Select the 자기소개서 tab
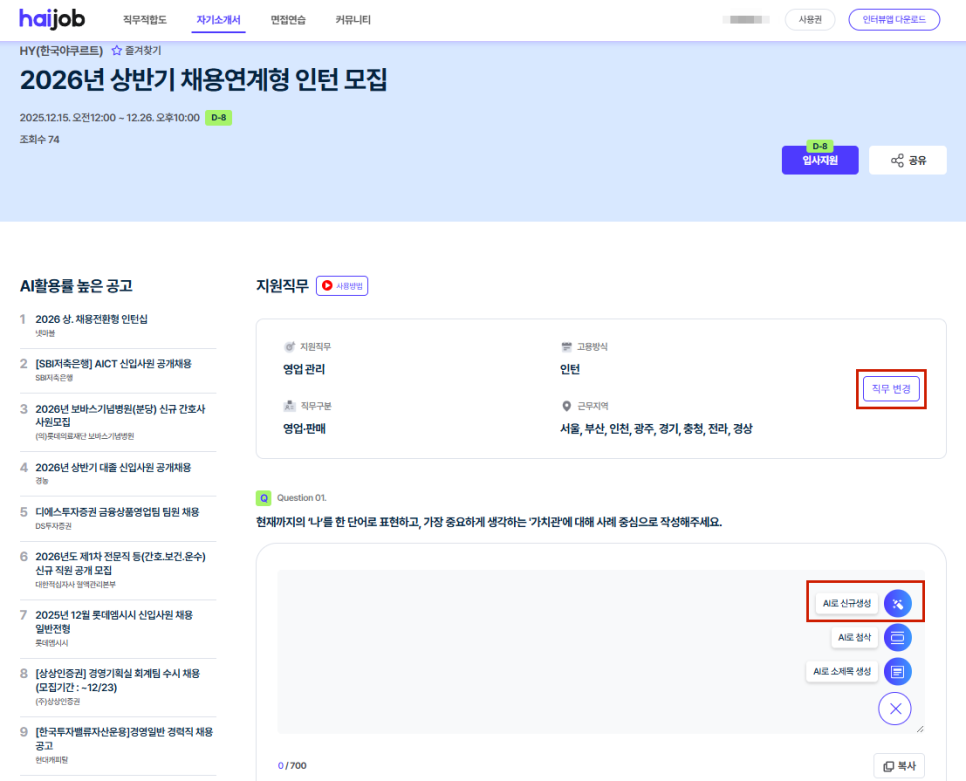The image size is (966, 781). pos(218,20)
